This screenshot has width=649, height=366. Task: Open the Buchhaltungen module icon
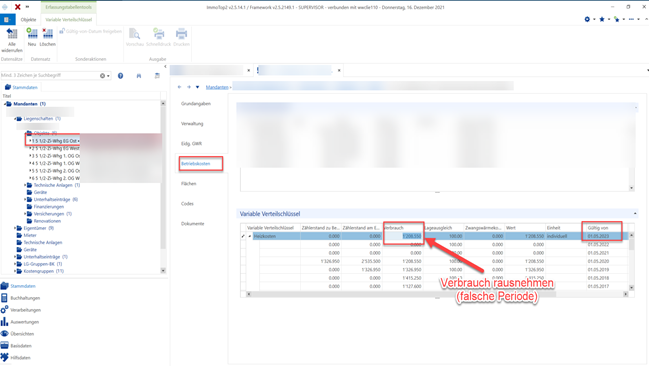pyautogui.click(x=4, y=298)
